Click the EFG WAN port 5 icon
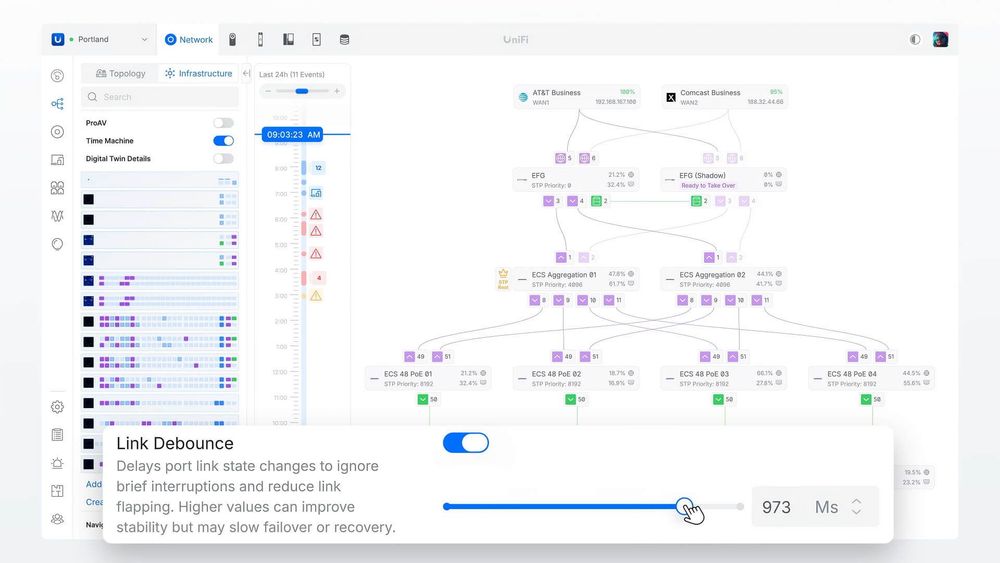The width and height of the screenshot is (1000, 563). coord(560,158)
